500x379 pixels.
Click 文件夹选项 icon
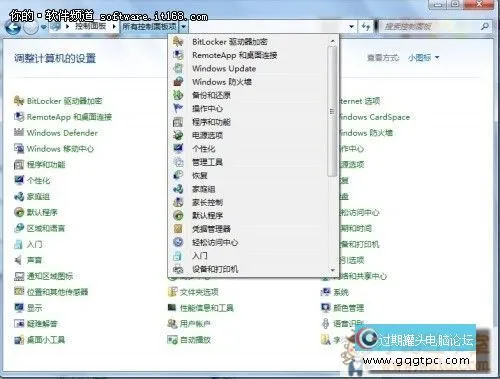(x=172, y=292)
